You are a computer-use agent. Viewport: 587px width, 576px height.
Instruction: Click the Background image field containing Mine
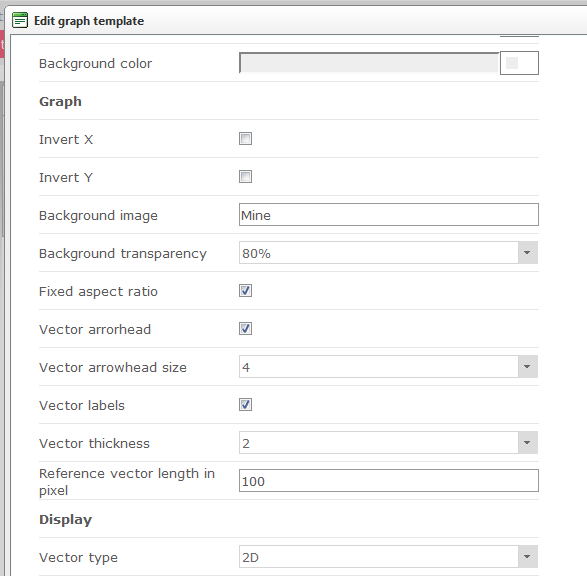coord(389,215)
